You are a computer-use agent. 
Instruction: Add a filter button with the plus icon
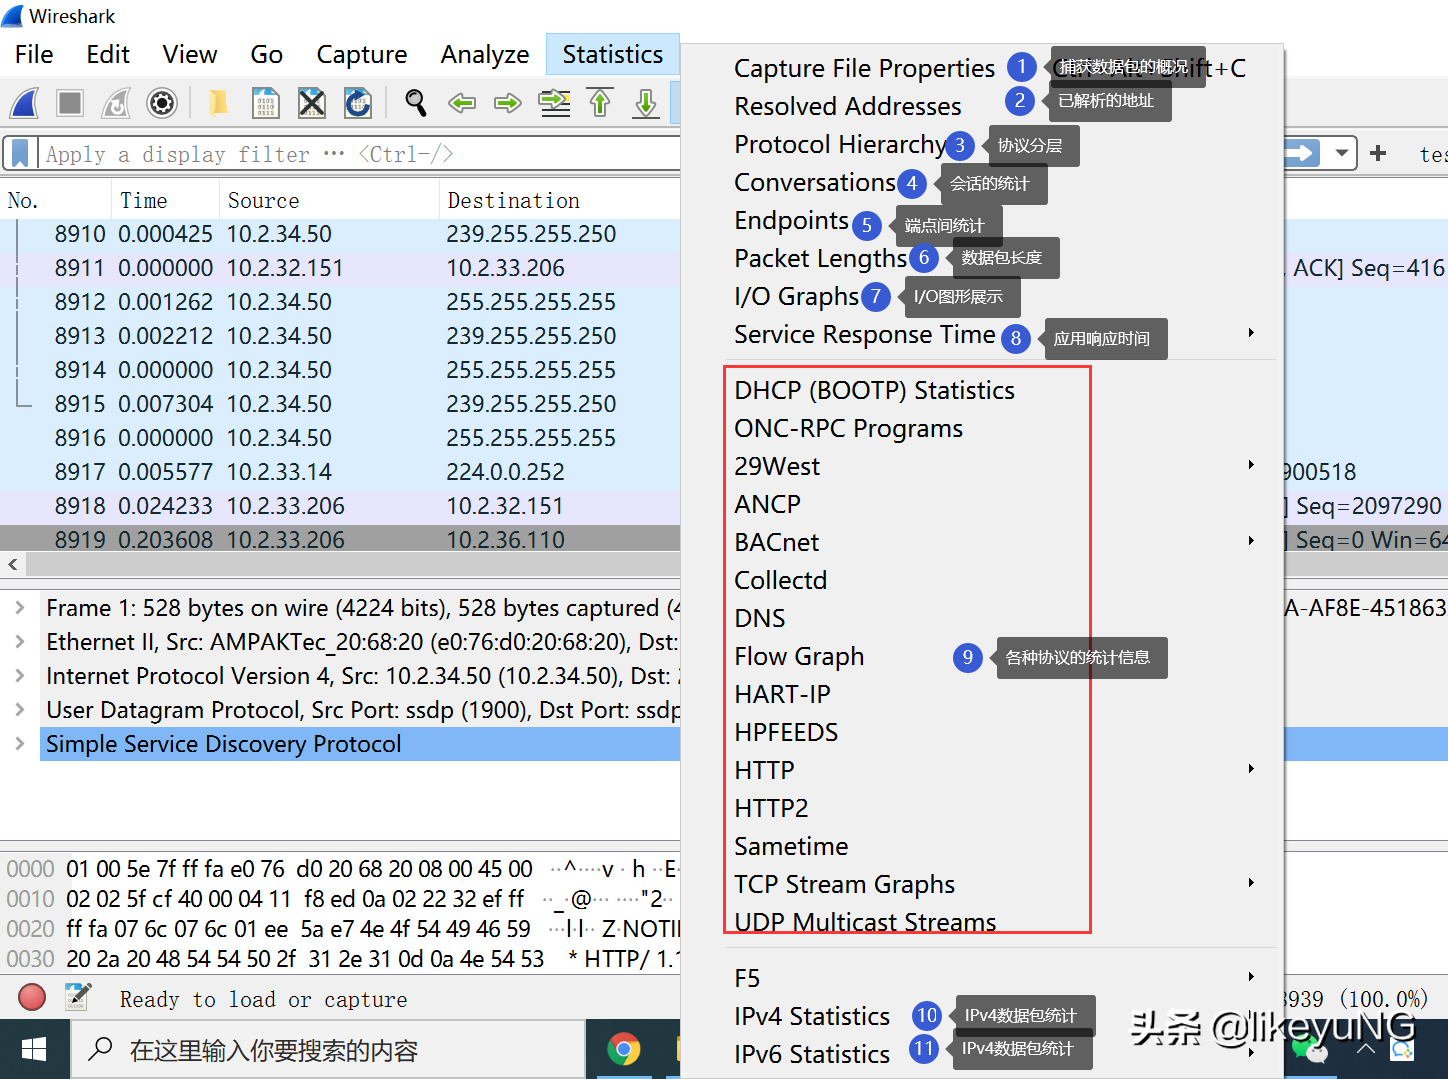click(1378, 153)
